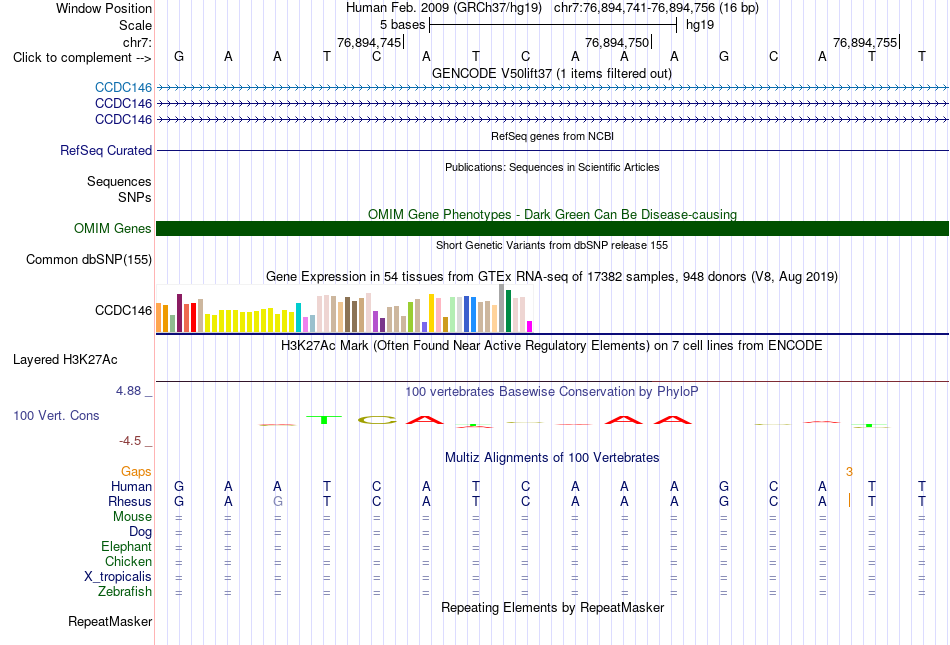Select the Dog alignment row label
The height and width of the screenshot is (645, 950).
pyautogui.click(x=141, y=531)
